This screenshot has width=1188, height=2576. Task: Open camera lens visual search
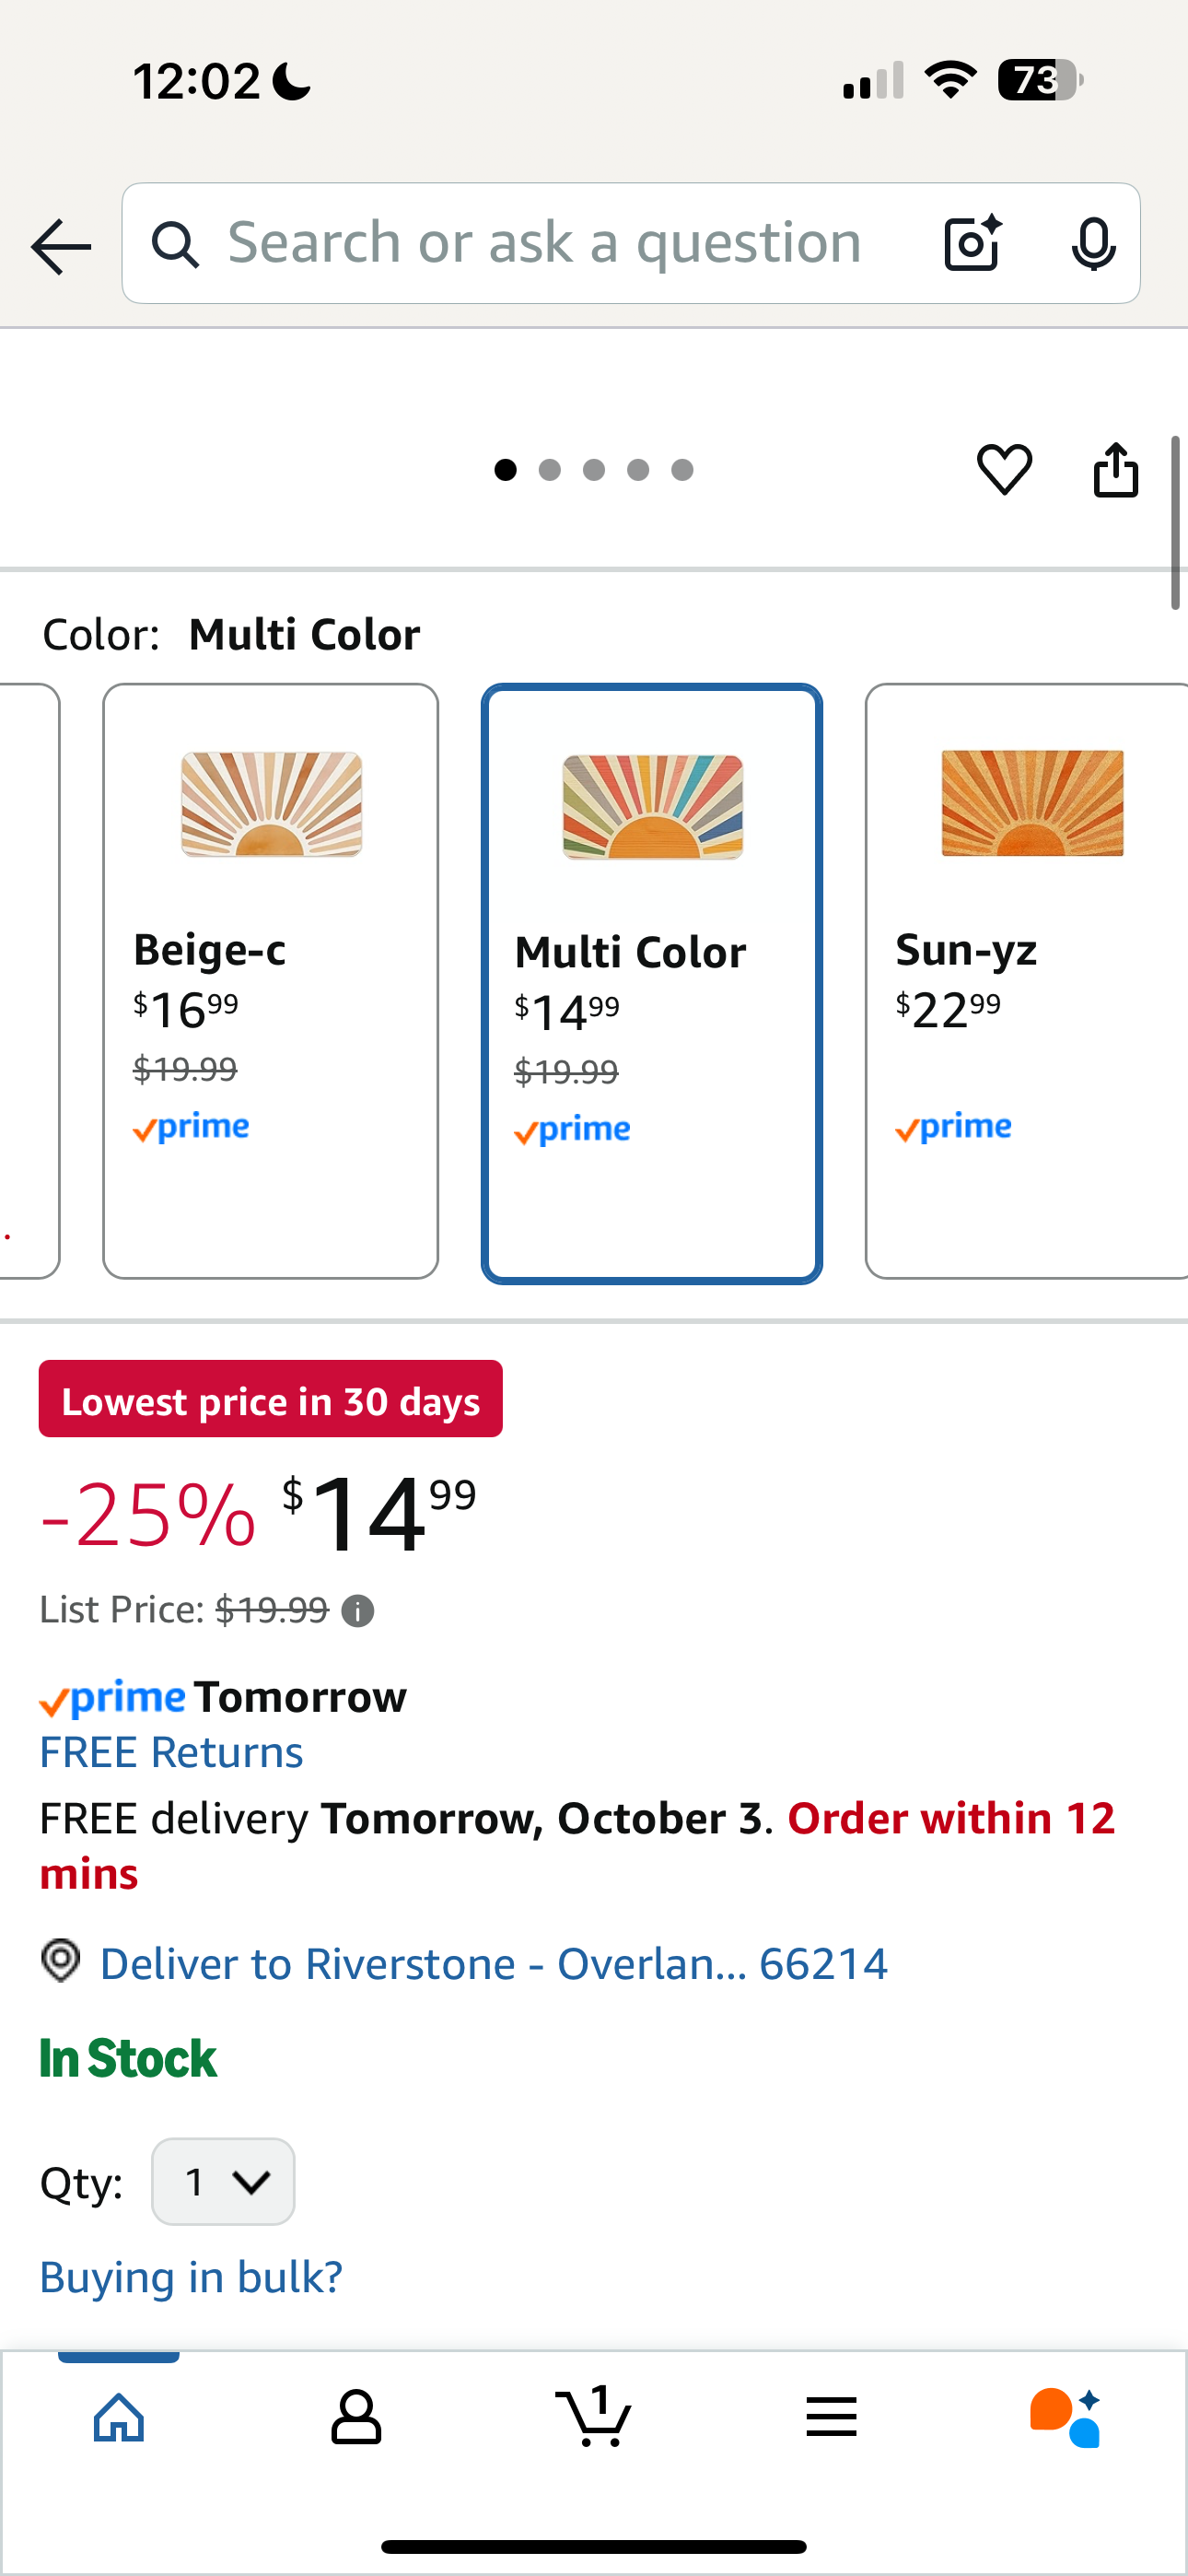coord(972,244)
